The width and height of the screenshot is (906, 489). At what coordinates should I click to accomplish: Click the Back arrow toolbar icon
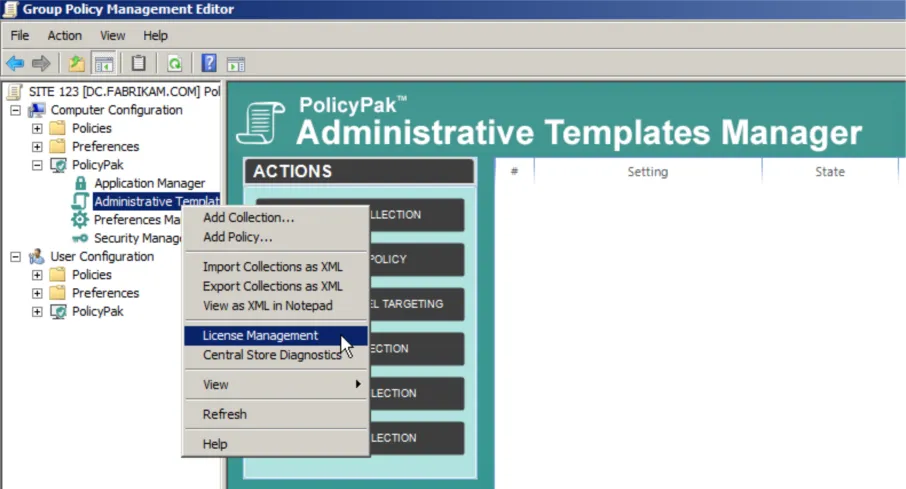coord(15,64)
